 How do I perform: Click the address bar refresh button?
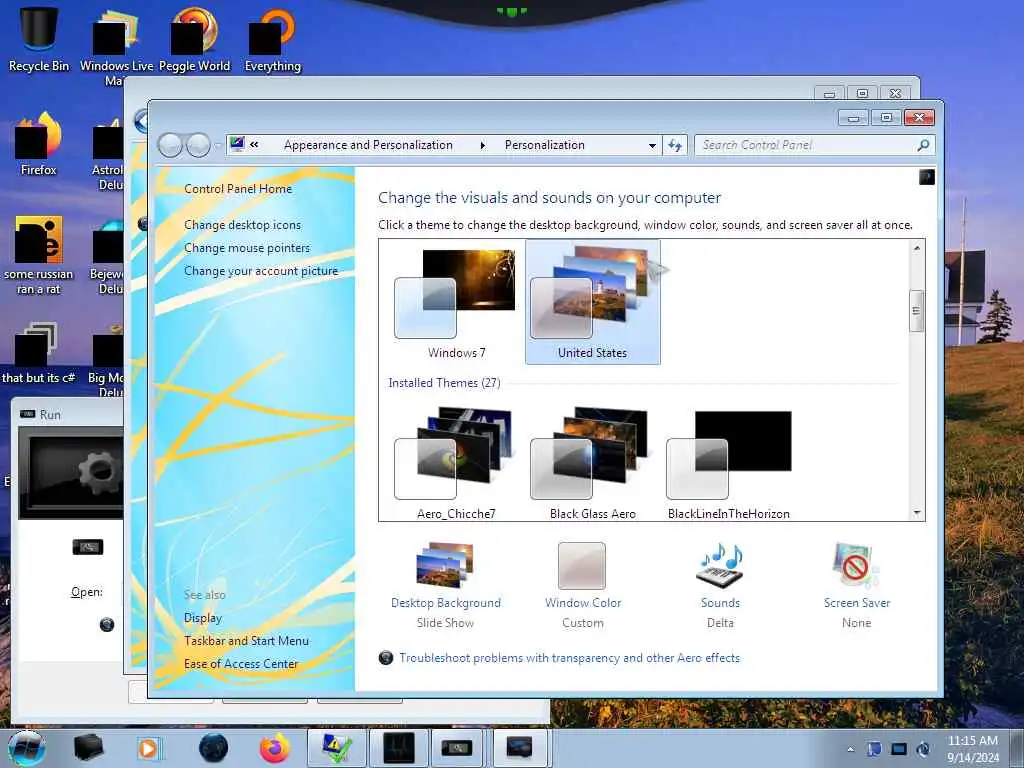[675, 145]
